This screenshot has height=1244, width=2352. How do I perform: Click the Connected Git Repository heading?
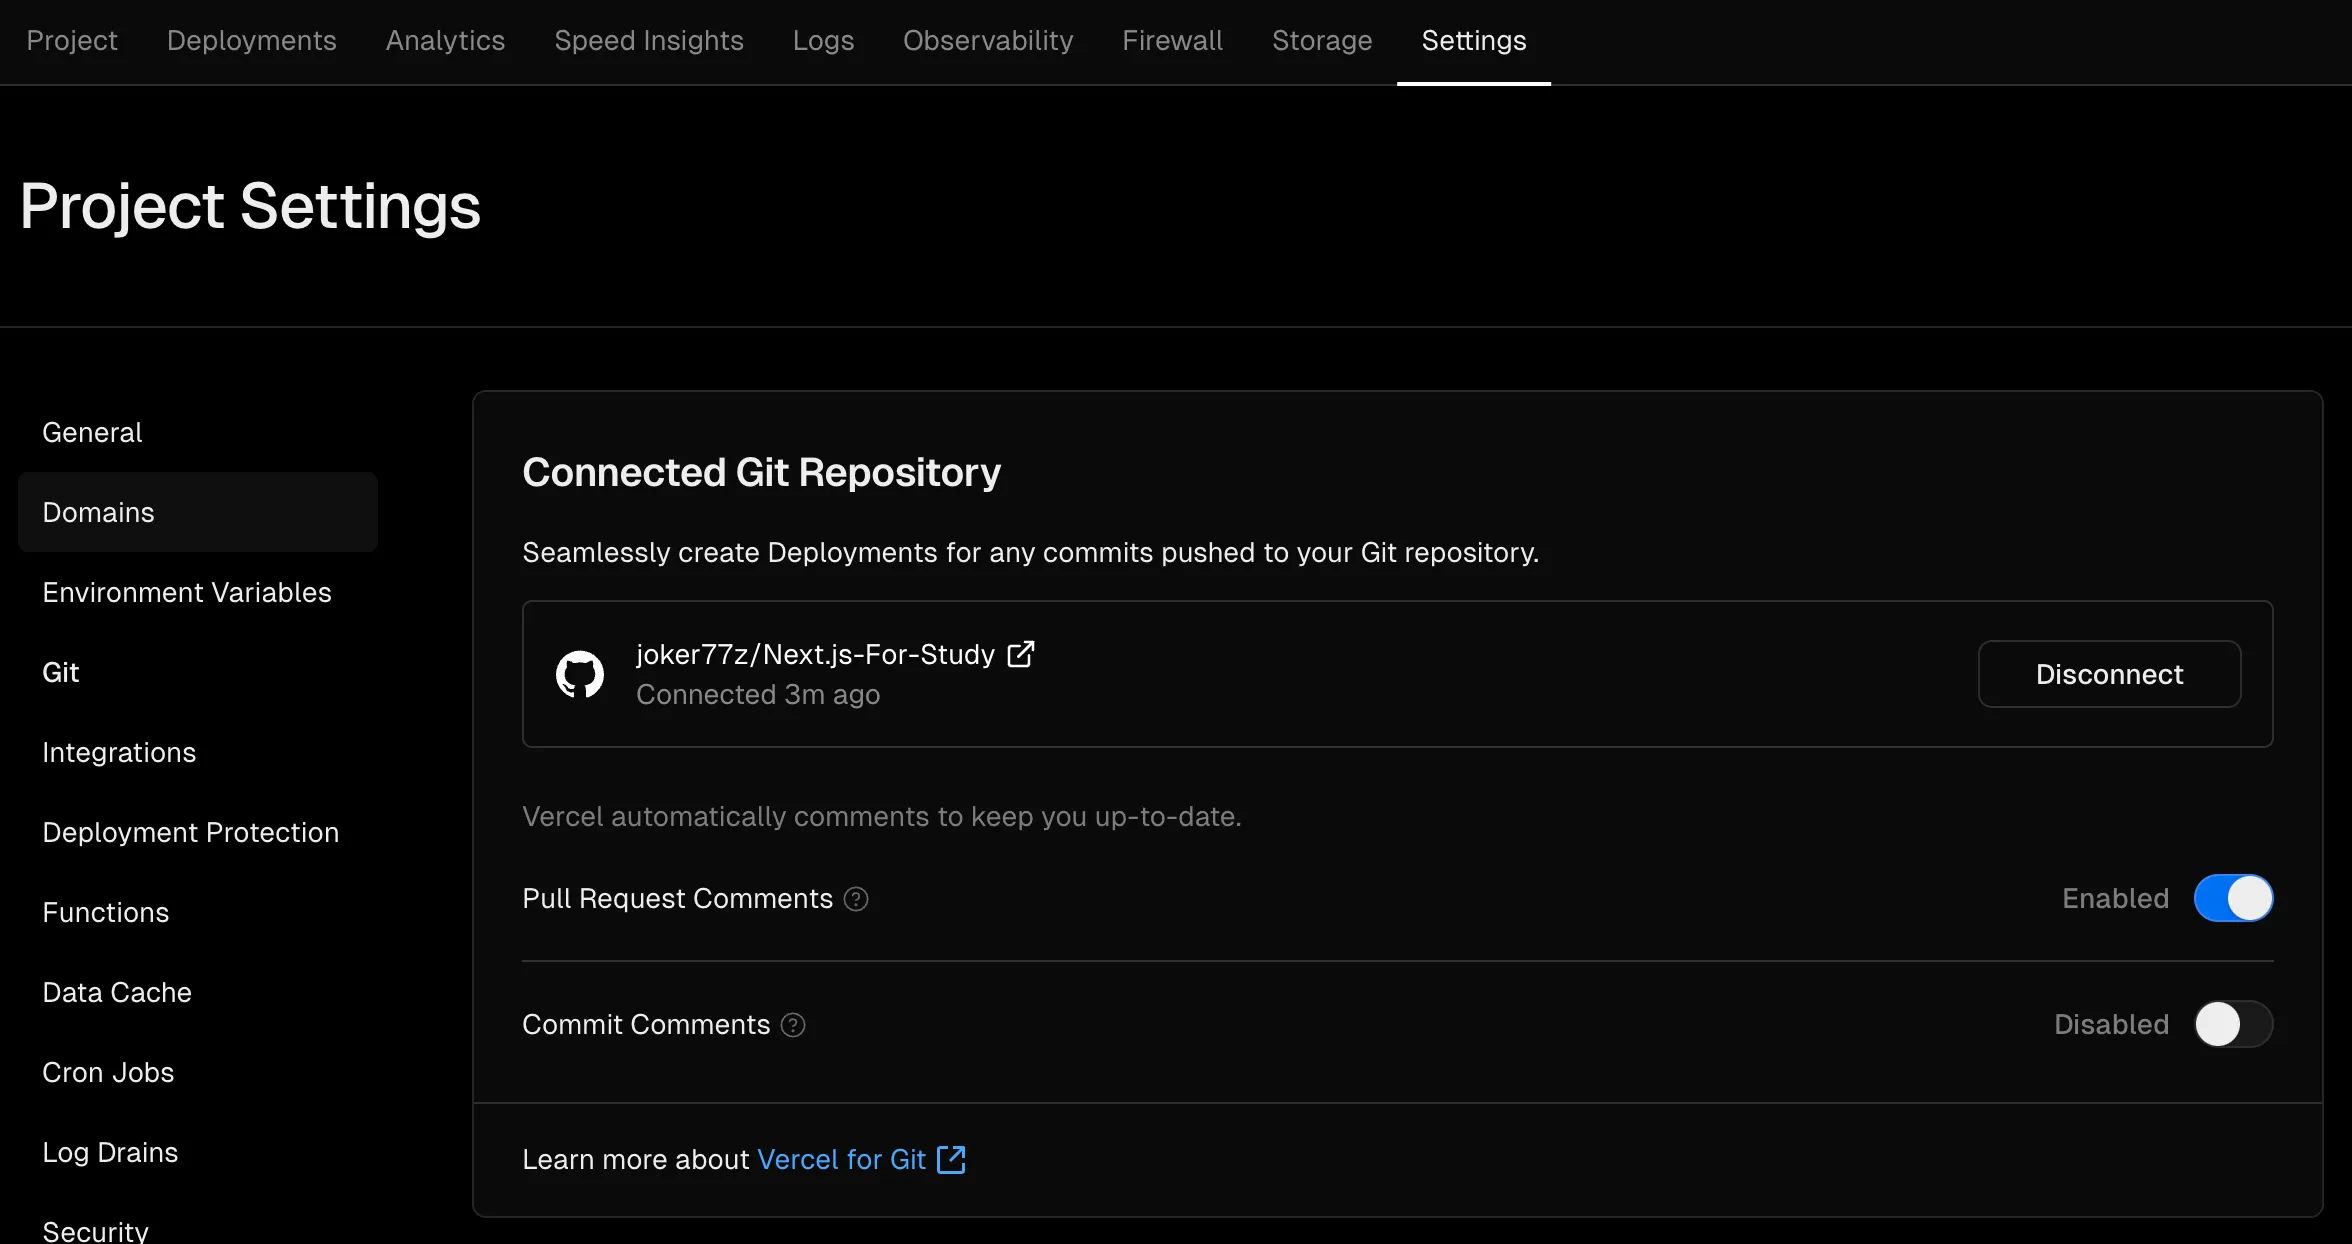pyautogui.click(x=762, y=472)
